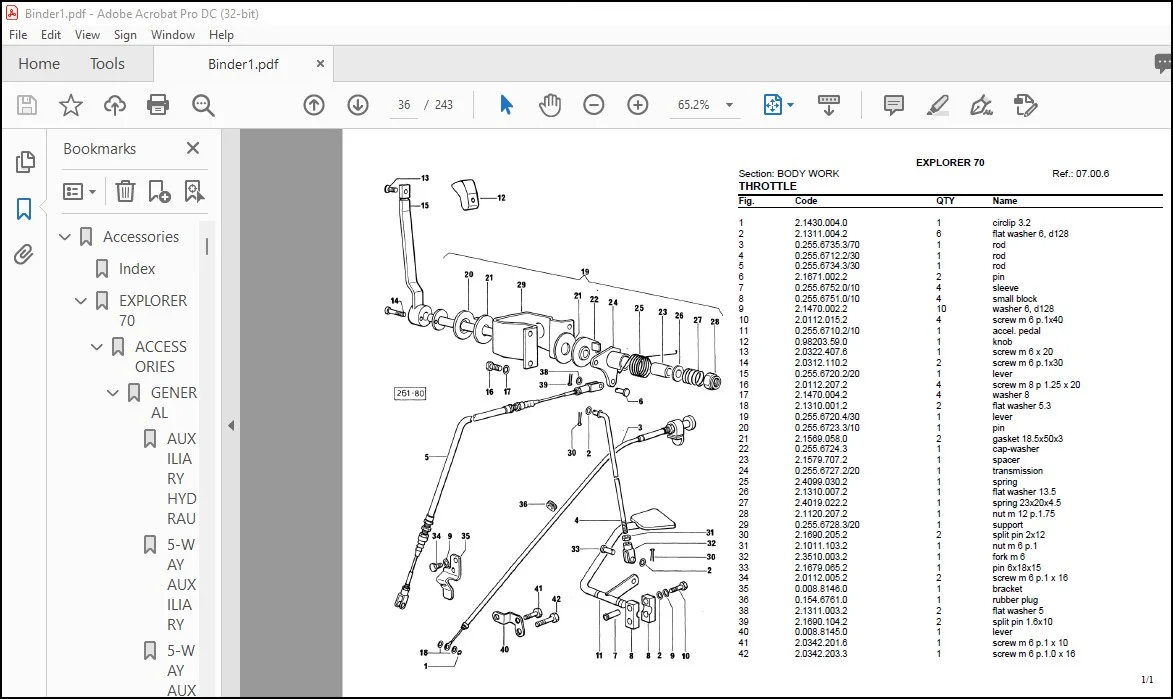Collapse the EXPLORER 70 bookmark
1173x699 pixels.
(81, 301)
